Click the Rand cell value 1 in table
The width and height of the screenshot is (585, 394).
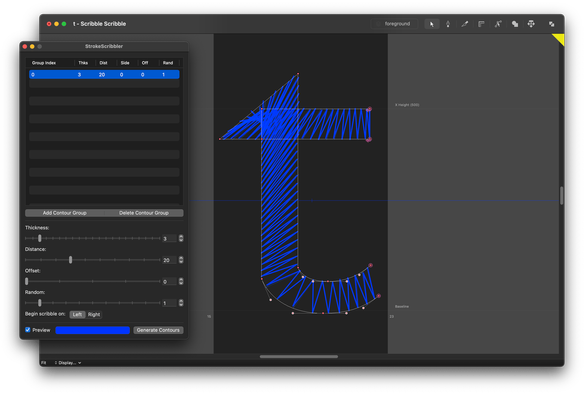pos(163,75)
